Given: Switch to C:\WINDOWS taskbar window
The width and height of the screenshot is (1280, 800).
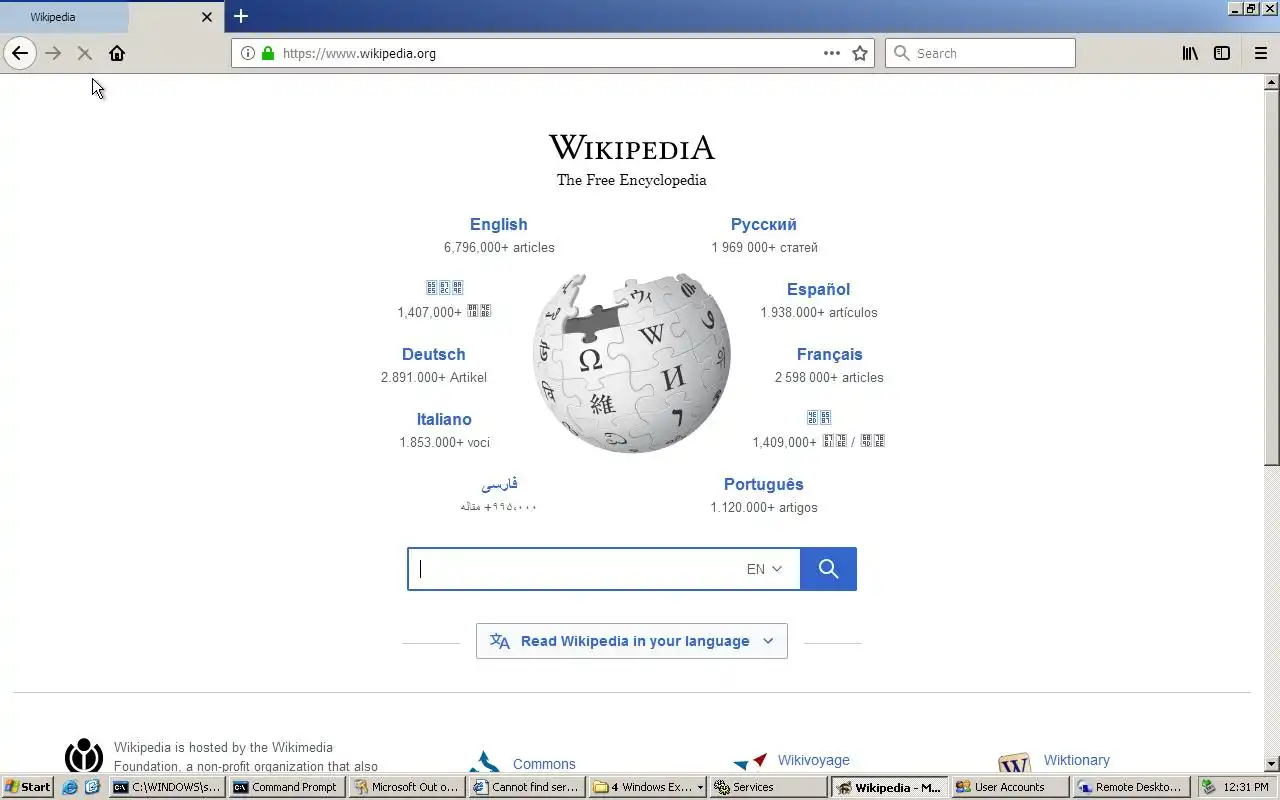Looking at the screenshot, I should coord(166,787).
